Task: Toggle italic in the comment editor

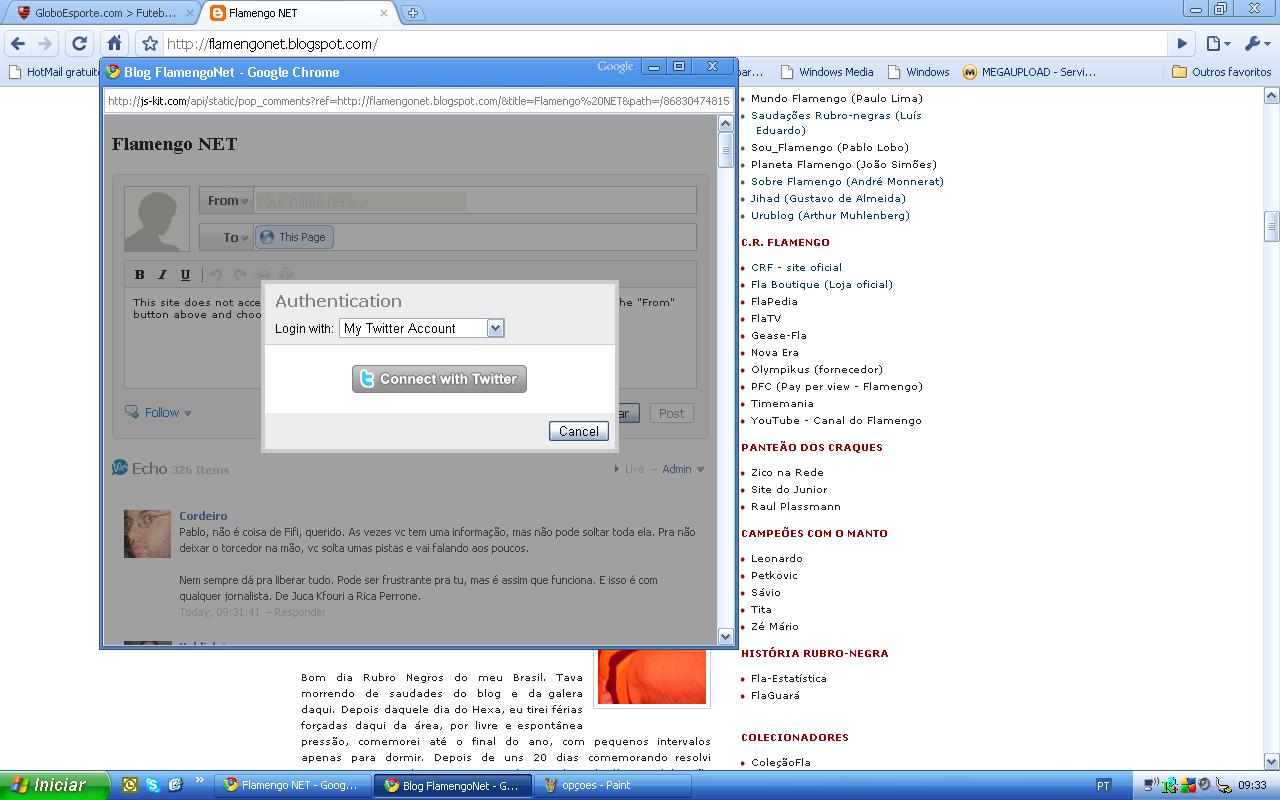Action: pyautogui.click(x=162, y=275)
